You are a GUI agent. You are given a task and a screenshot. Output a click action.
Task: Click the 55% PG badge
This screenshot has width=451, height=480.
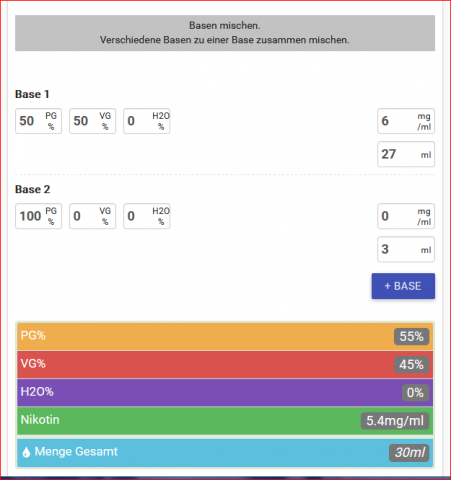411,336
